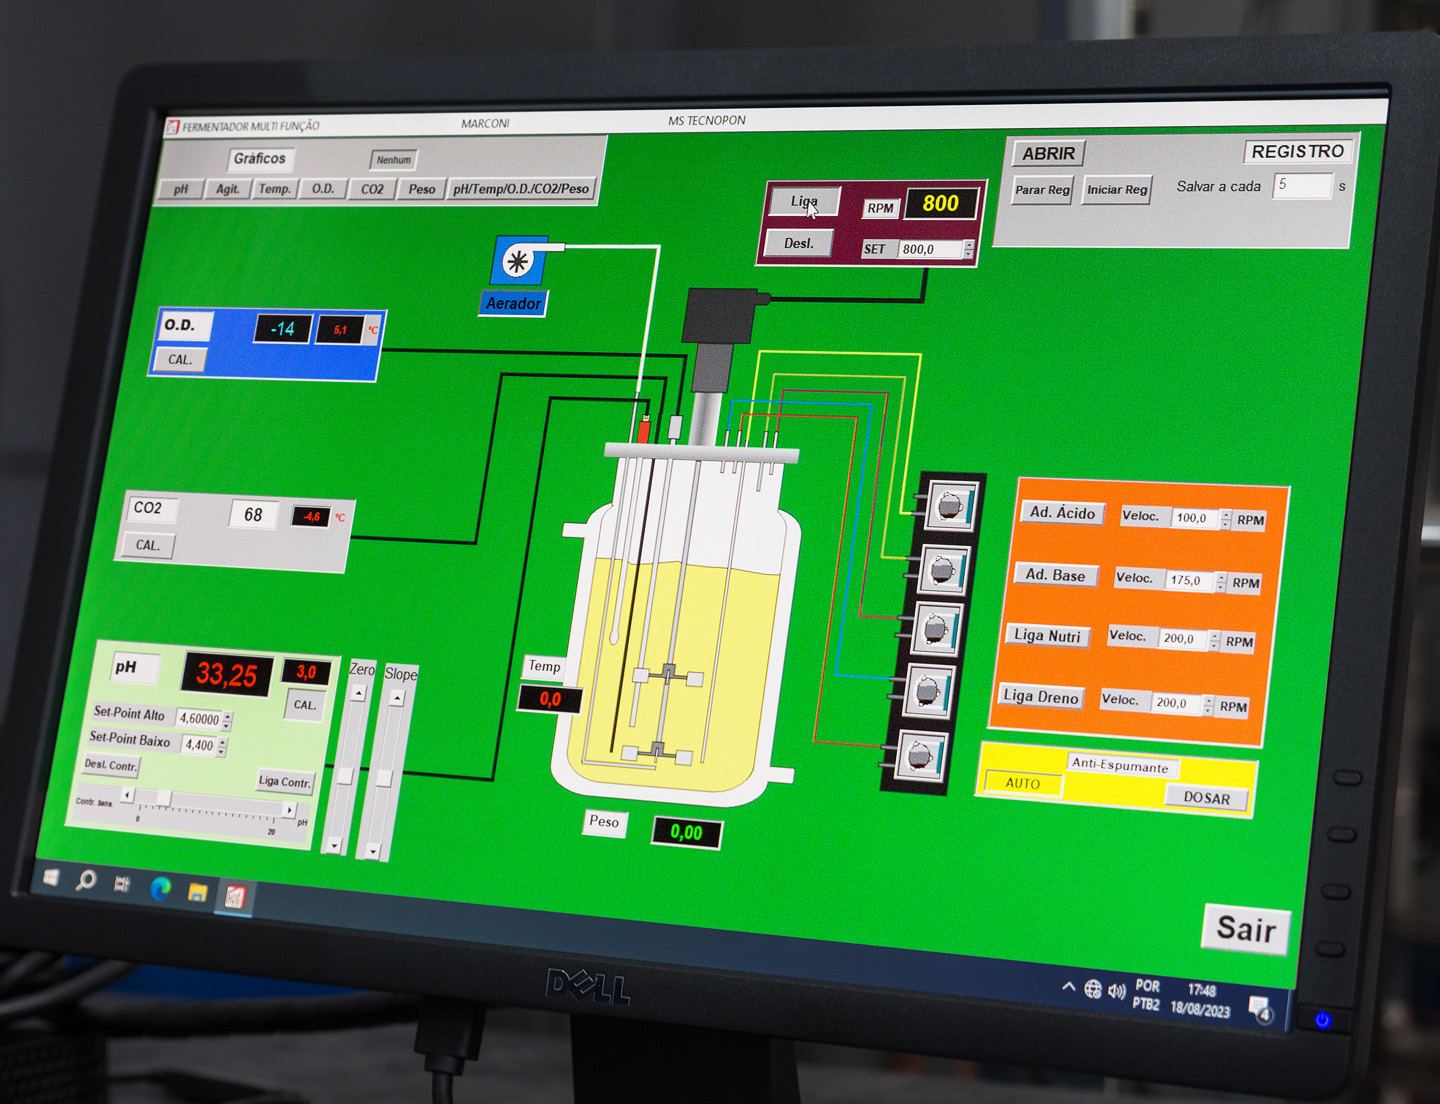The height and width of the screenshot is (1104, 1440).
Task: Turn agitation off with Desl.
Action: point(798,243)
